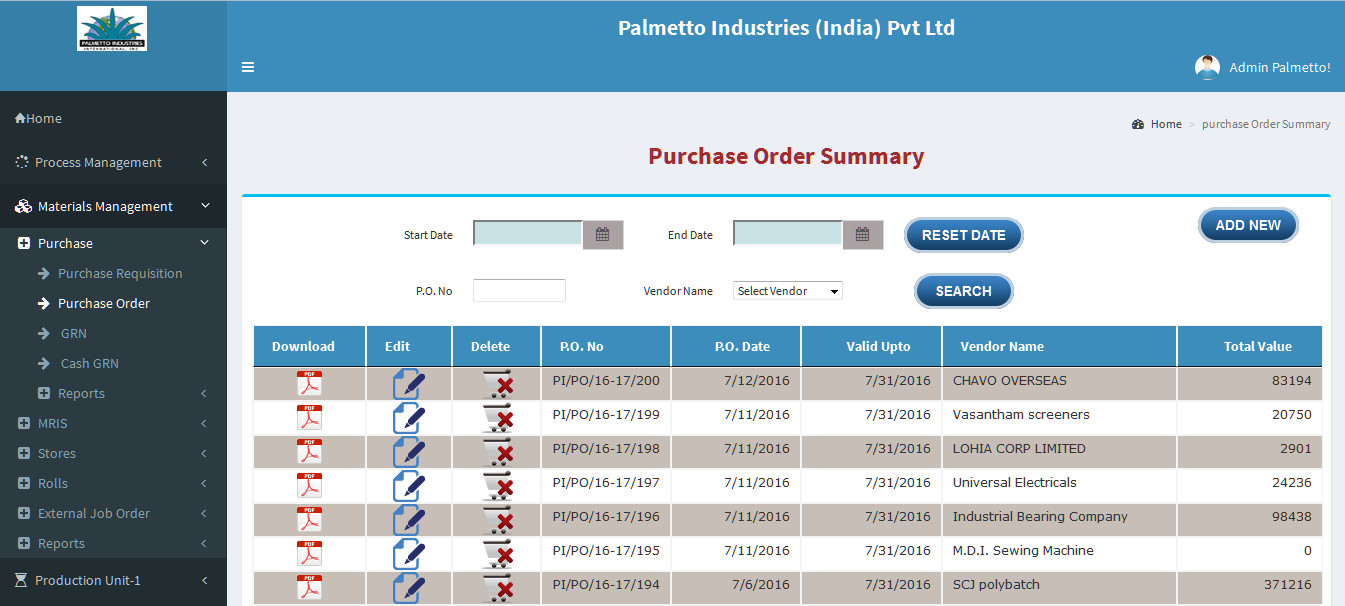The image size is (1345, 606).
Task: Expand the External Job Order menu
Action: pyautogui.click(x=113, y=513)
